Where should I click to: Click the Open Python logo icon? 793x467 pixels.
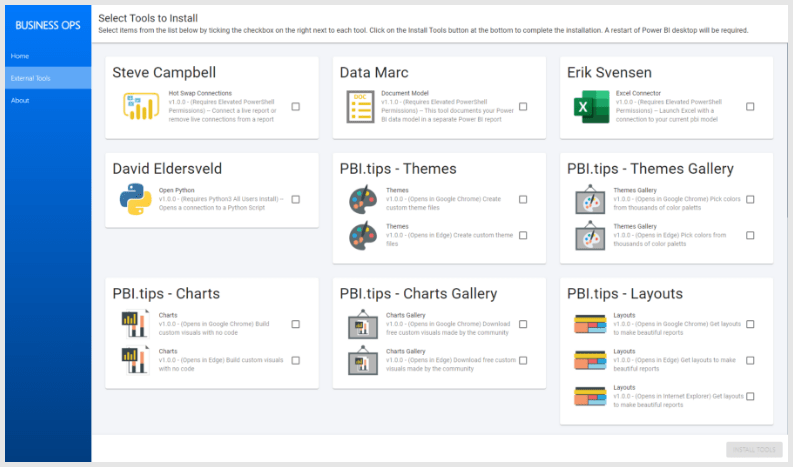coord(135,200)
